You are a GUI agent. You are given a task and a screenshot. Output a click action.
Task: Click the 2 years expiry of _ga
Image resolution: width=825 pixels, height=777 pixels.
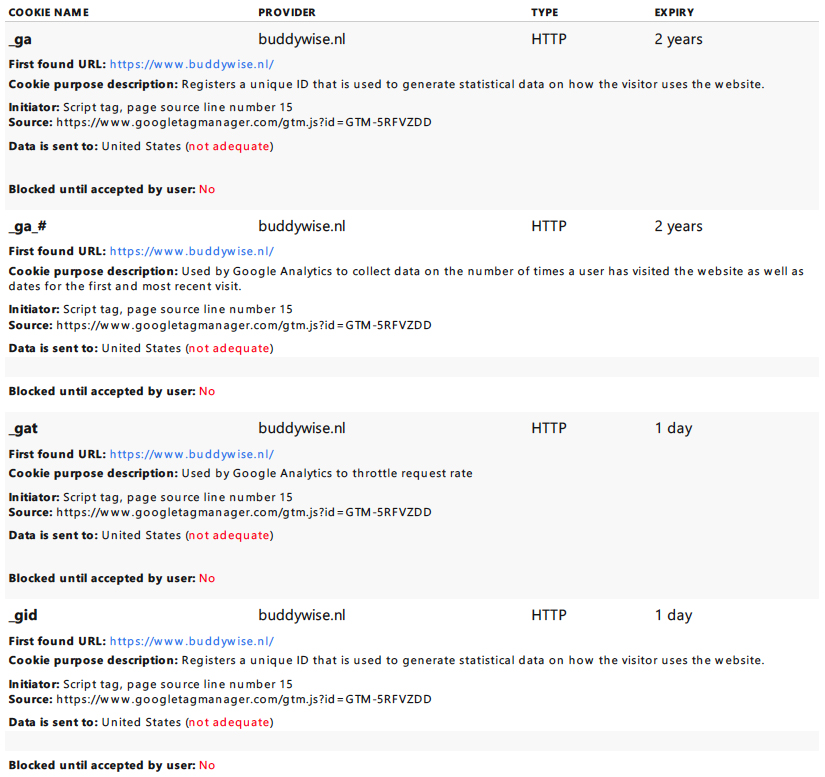tap(678, 39)
